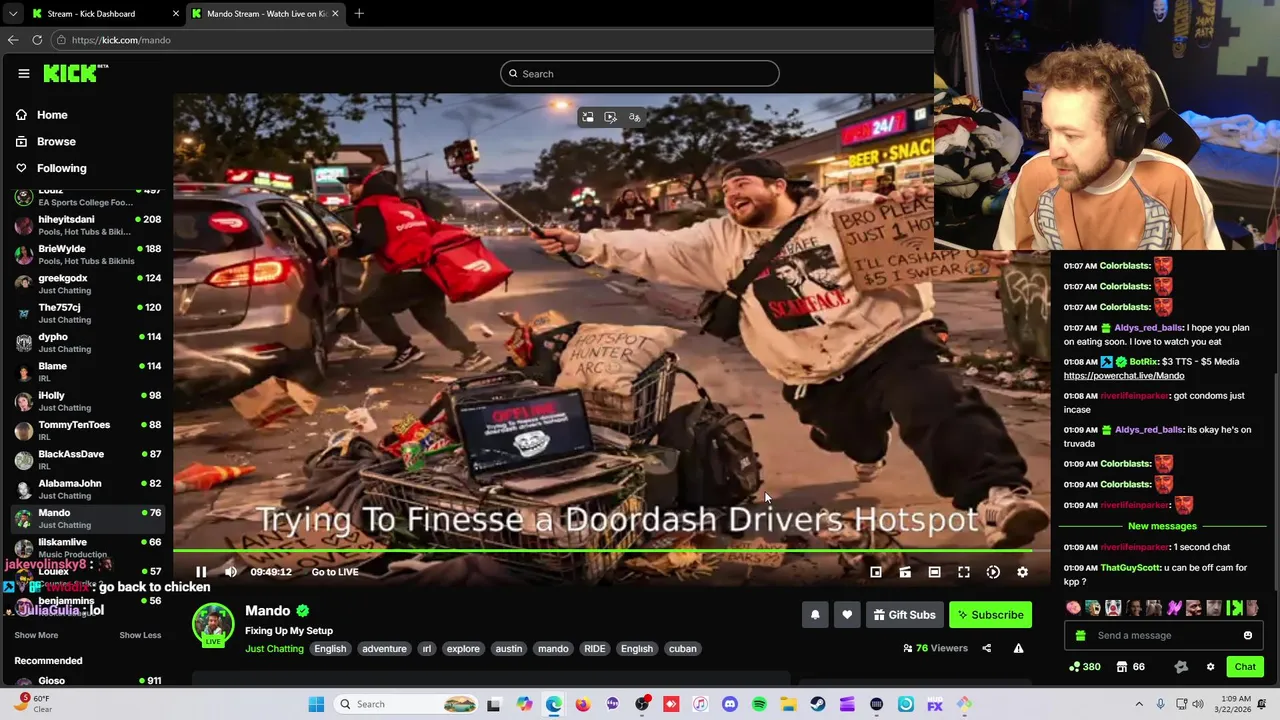Pause the stream with the pause button
1280x720 pixels.
[201, 572]
